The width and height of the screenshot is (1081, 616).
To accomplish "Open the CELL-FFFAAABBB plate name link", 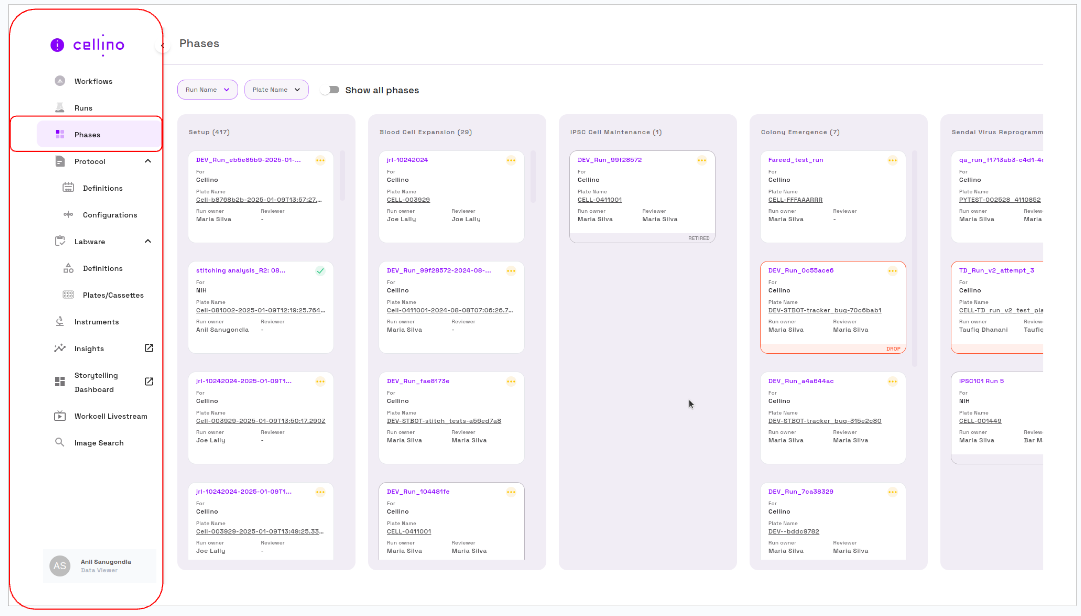I will pos(795,200).
